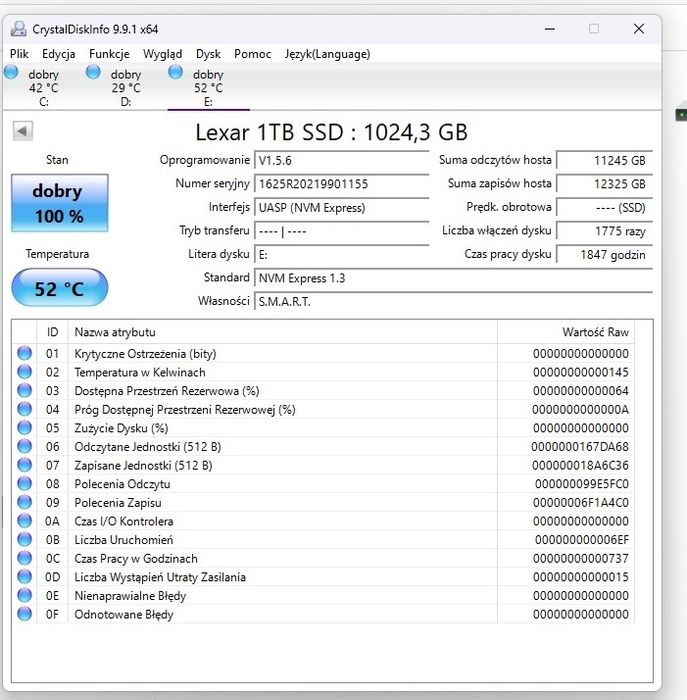687x700 pixels.
Task: Click power-on count value 1775 razy
Action: tap(604, 231)
